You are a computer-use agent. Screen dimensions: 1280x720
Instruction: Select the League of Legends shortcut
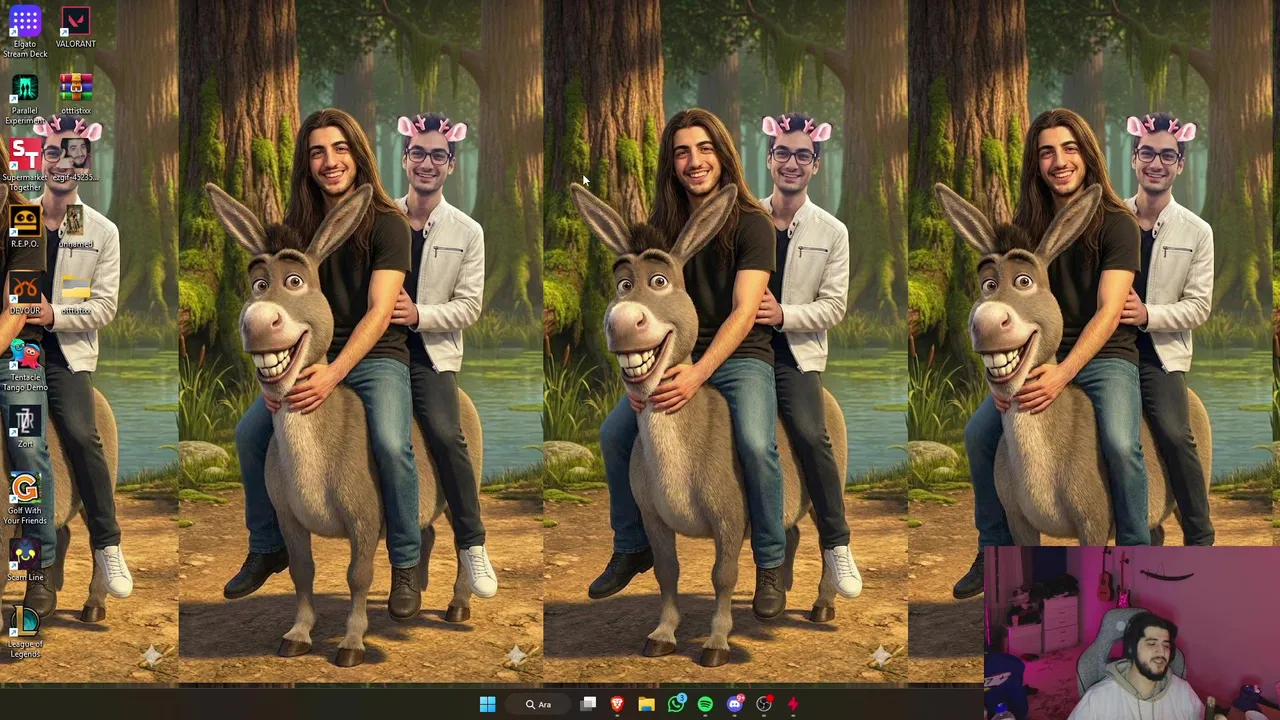[x=25, y=633]
